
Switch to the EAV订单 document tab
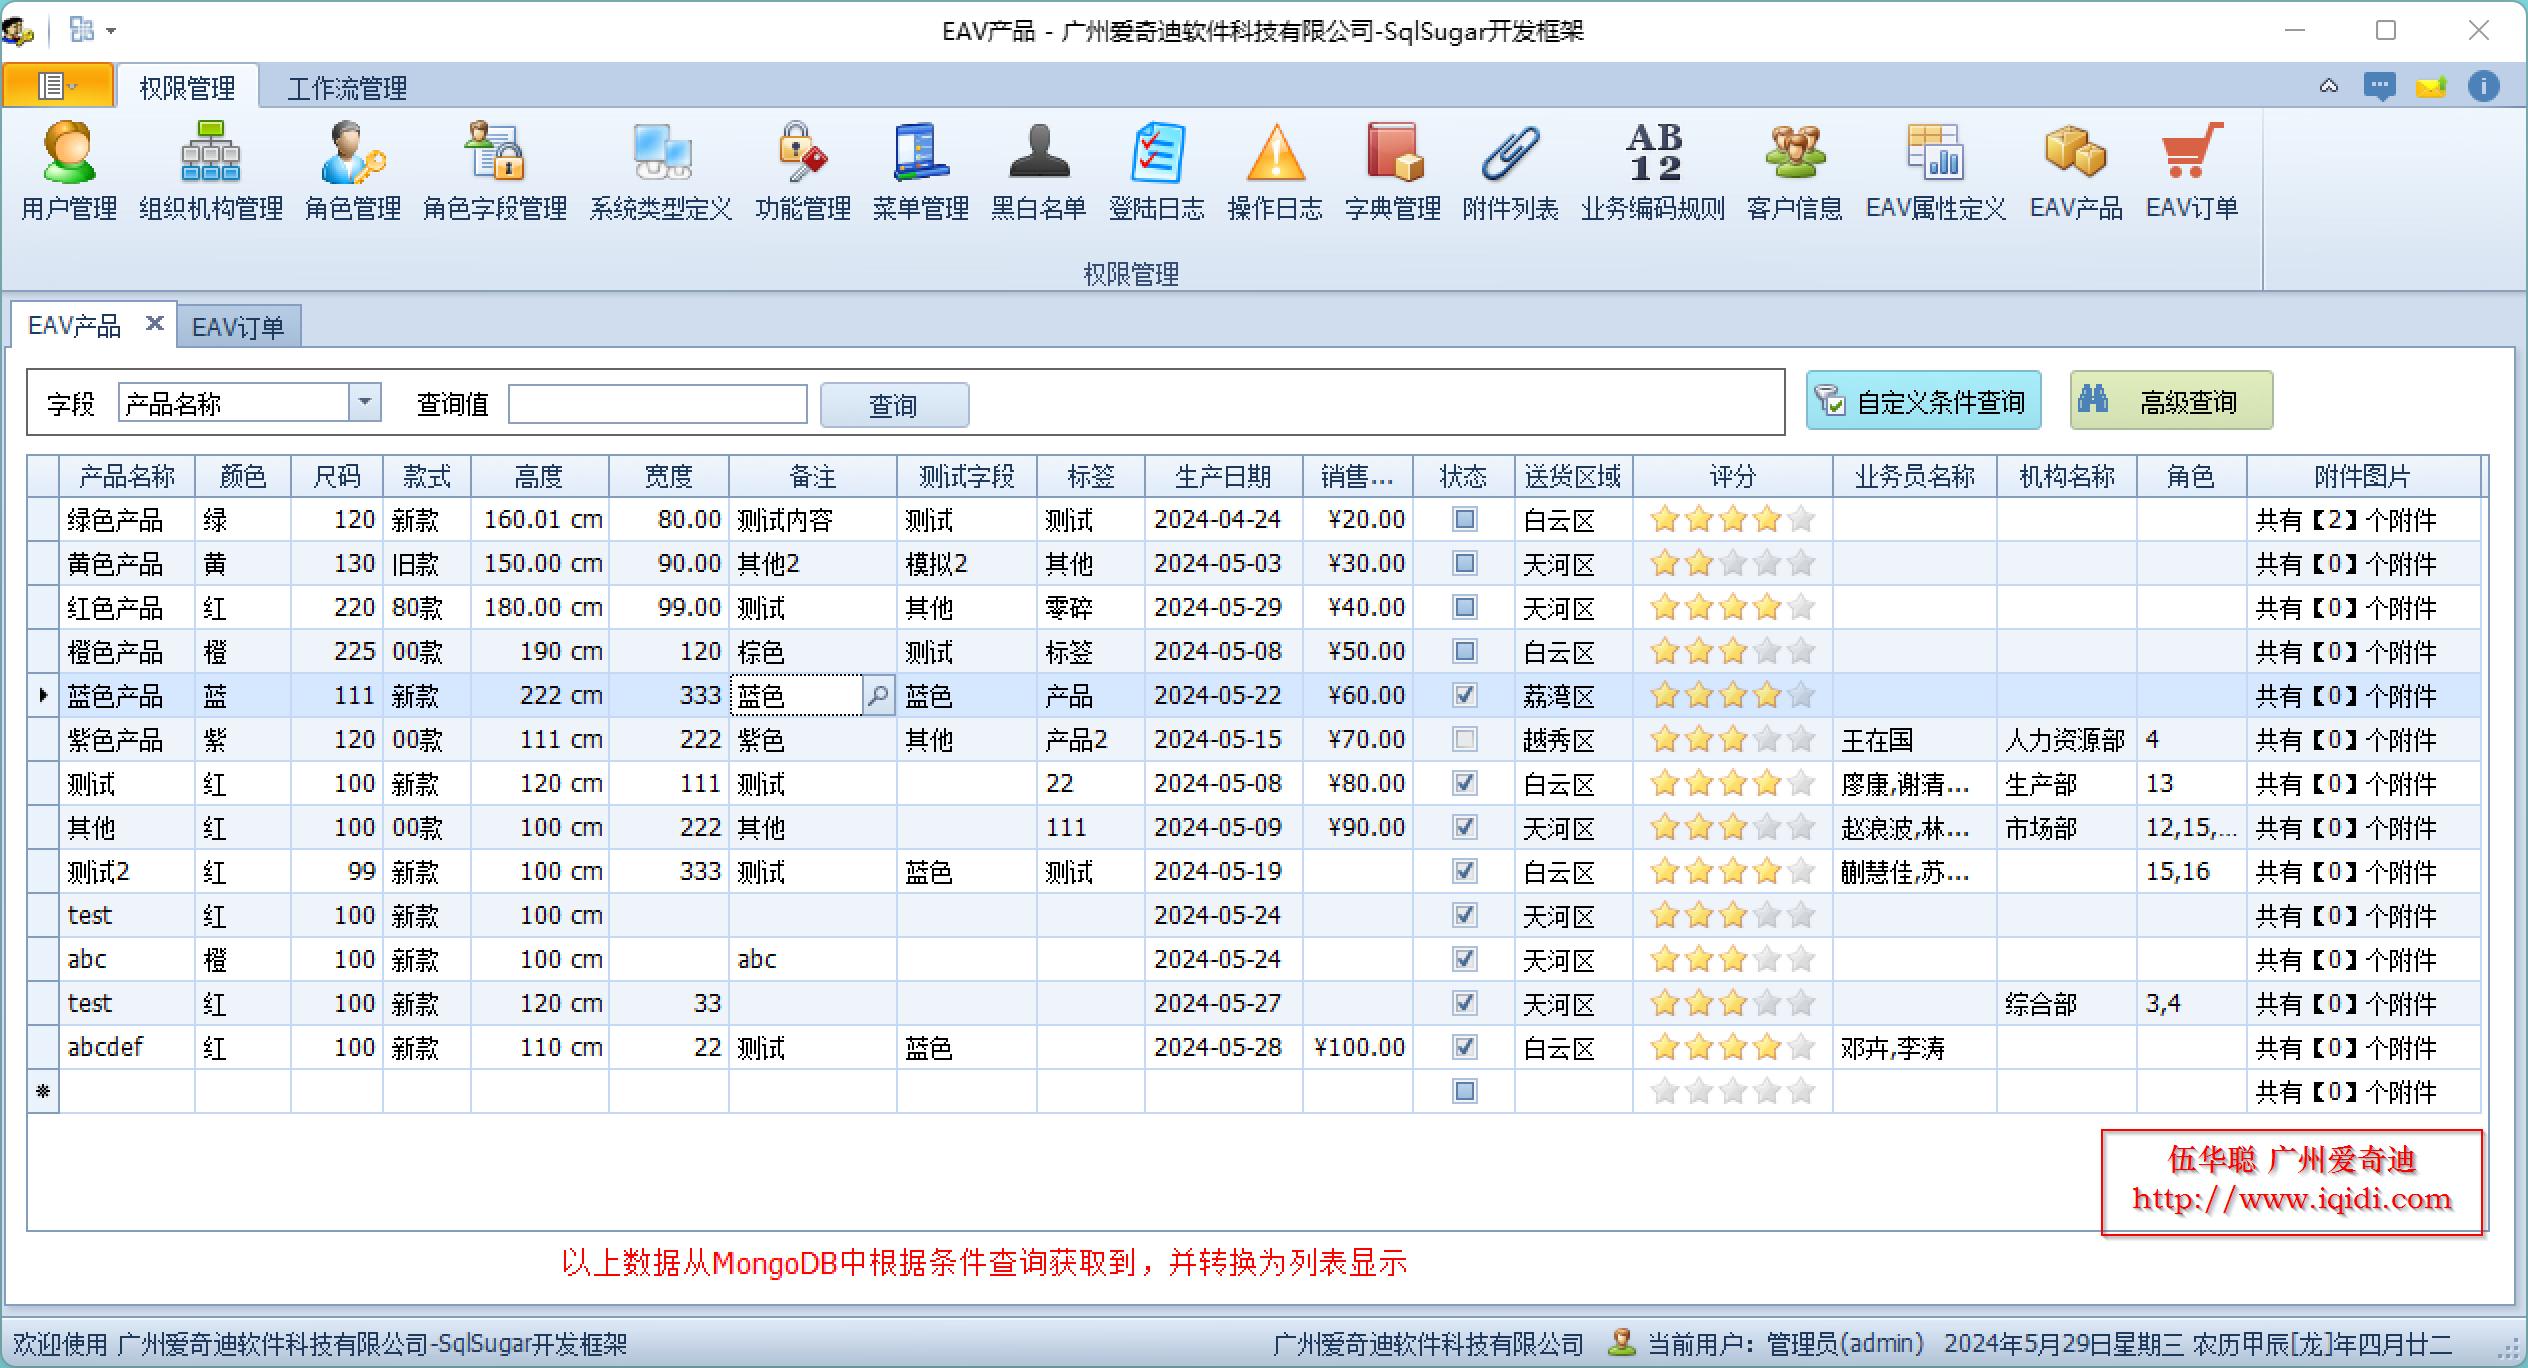(x=238, y=327)
